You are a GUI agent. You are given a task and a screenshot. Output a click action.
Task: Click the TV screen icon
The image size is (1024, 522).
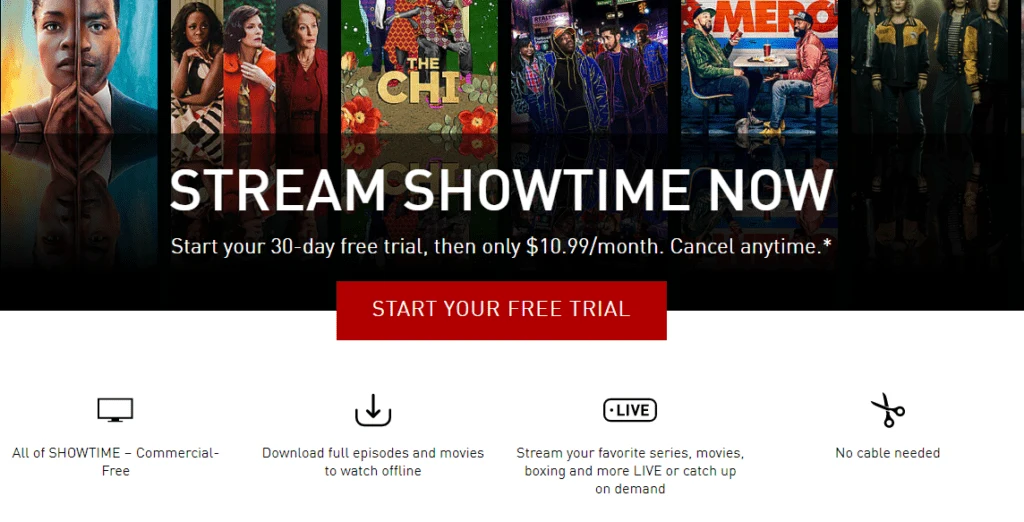pyautogui.click(x=115, y=410)
